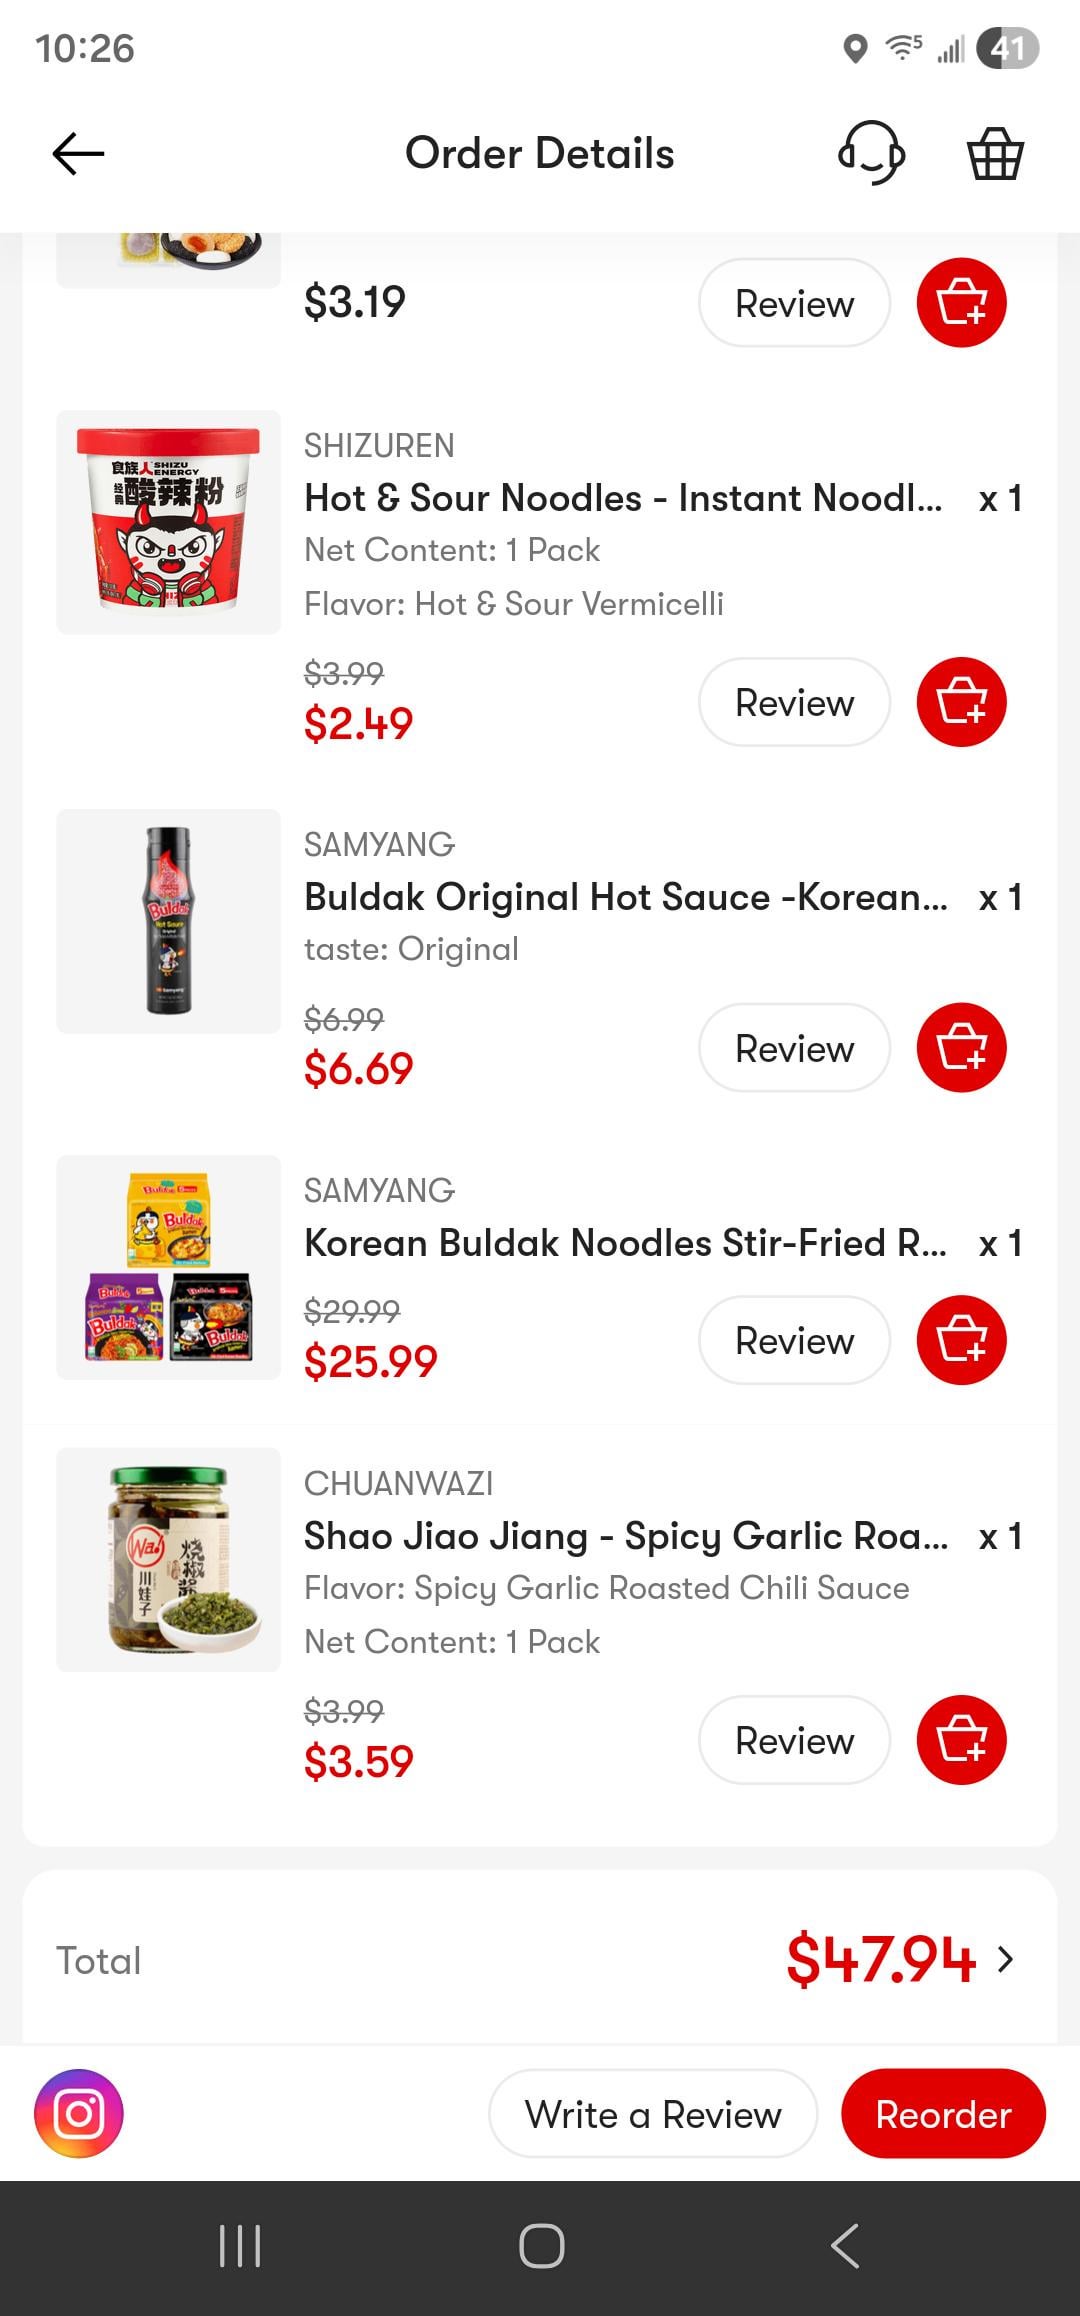
Task: Review the Hot & Sour Noodles item
Action: click(794, 702)
